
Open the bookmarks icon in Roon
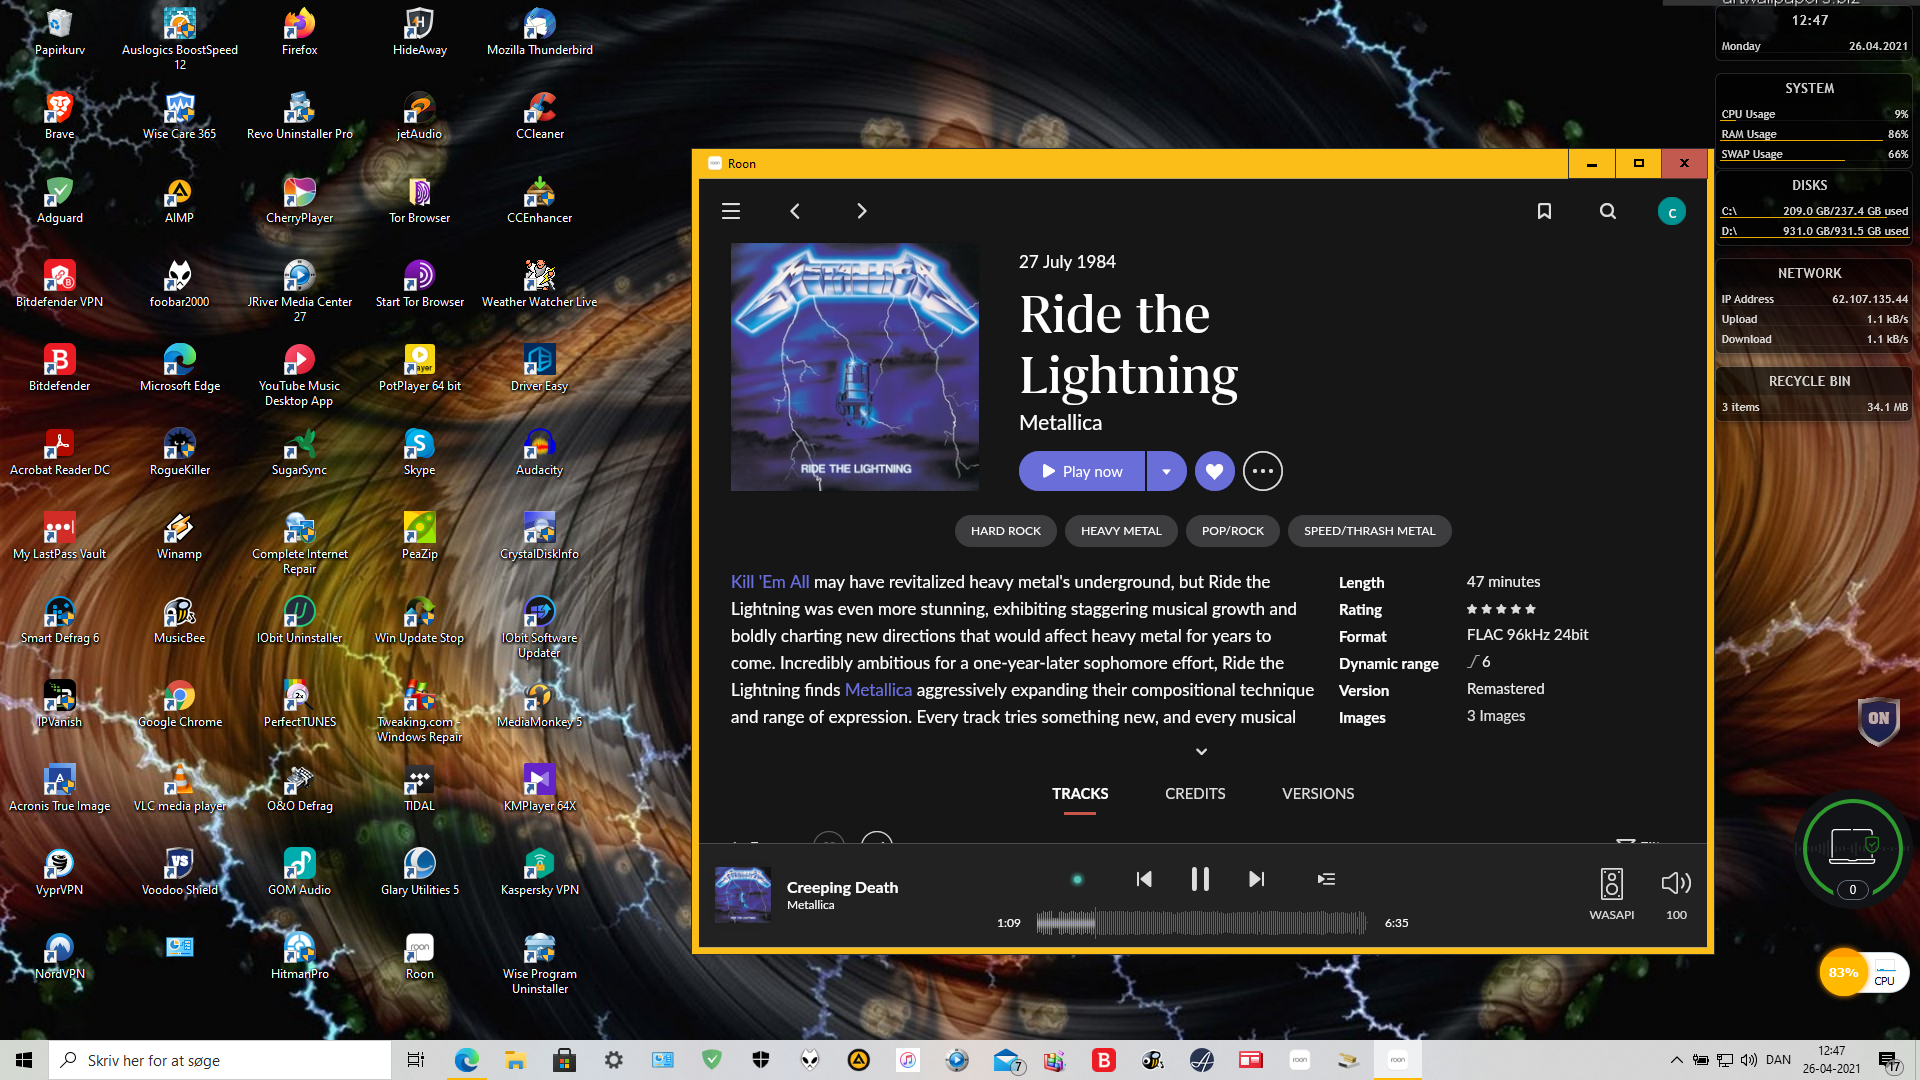pyautogui.click(x=1544, y=211)
